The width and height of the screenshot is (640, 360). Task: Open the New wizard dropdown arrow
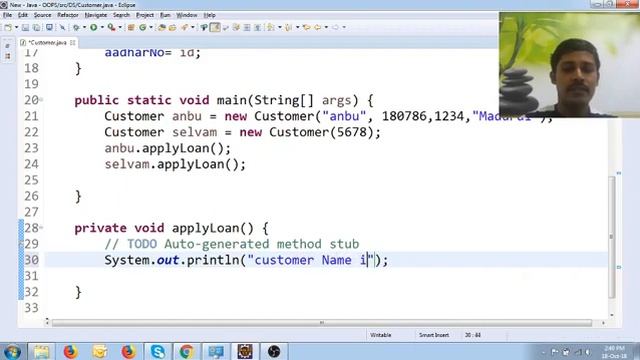tap(16, 27)
